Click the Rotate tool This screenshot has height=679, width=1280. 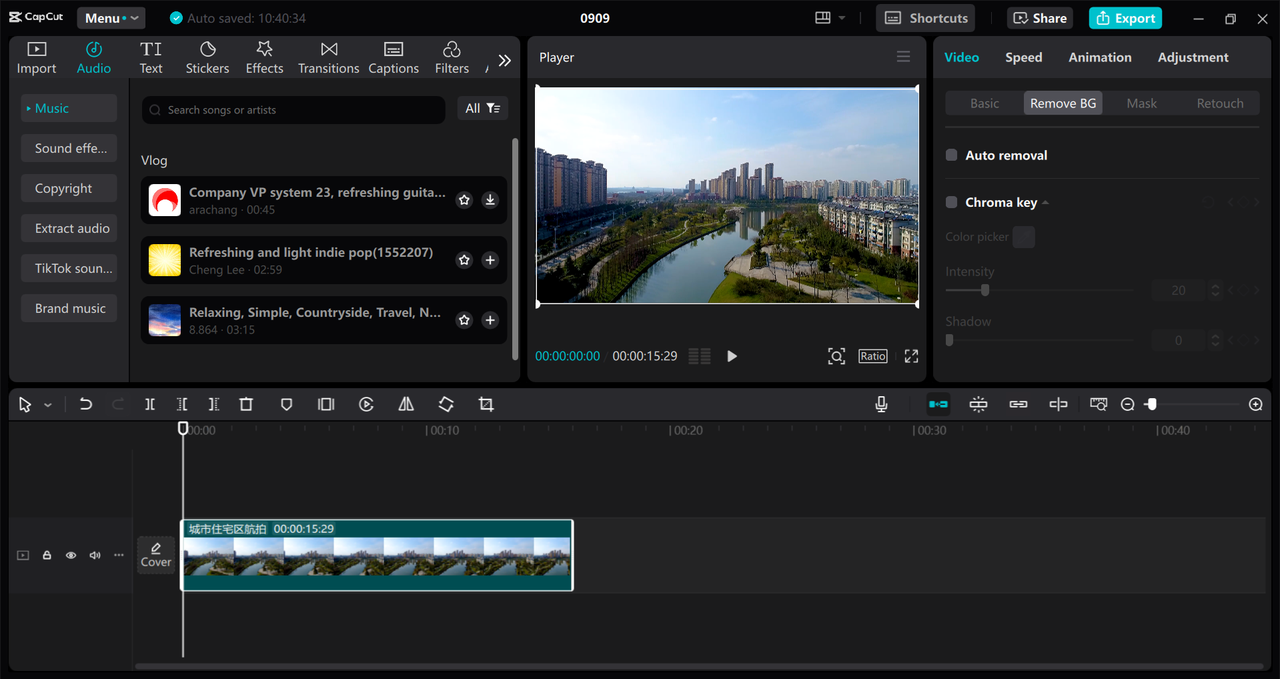pos(446,404)
